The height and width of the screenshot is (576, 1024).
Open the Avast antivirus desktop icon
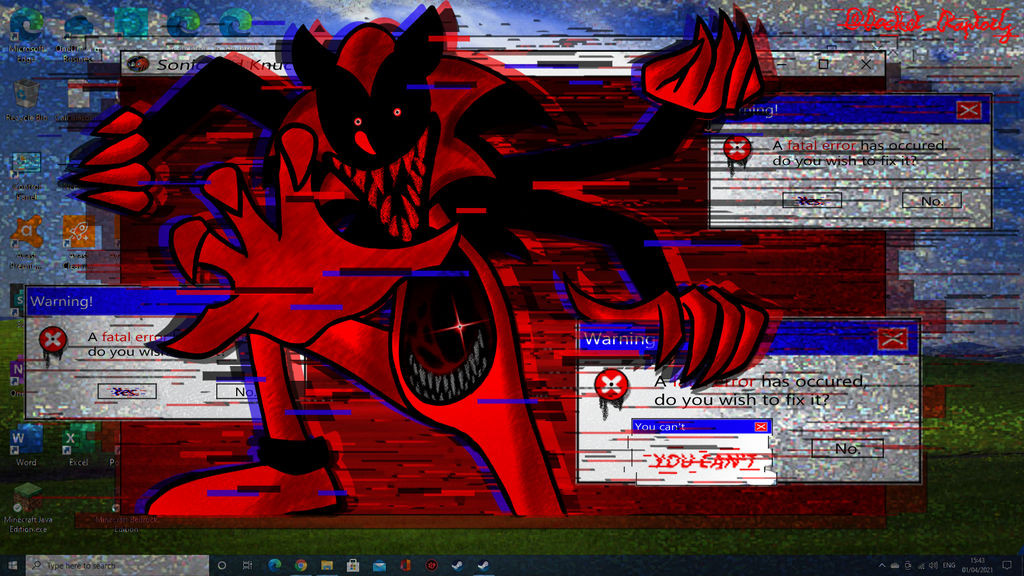[x=24, y=232]
